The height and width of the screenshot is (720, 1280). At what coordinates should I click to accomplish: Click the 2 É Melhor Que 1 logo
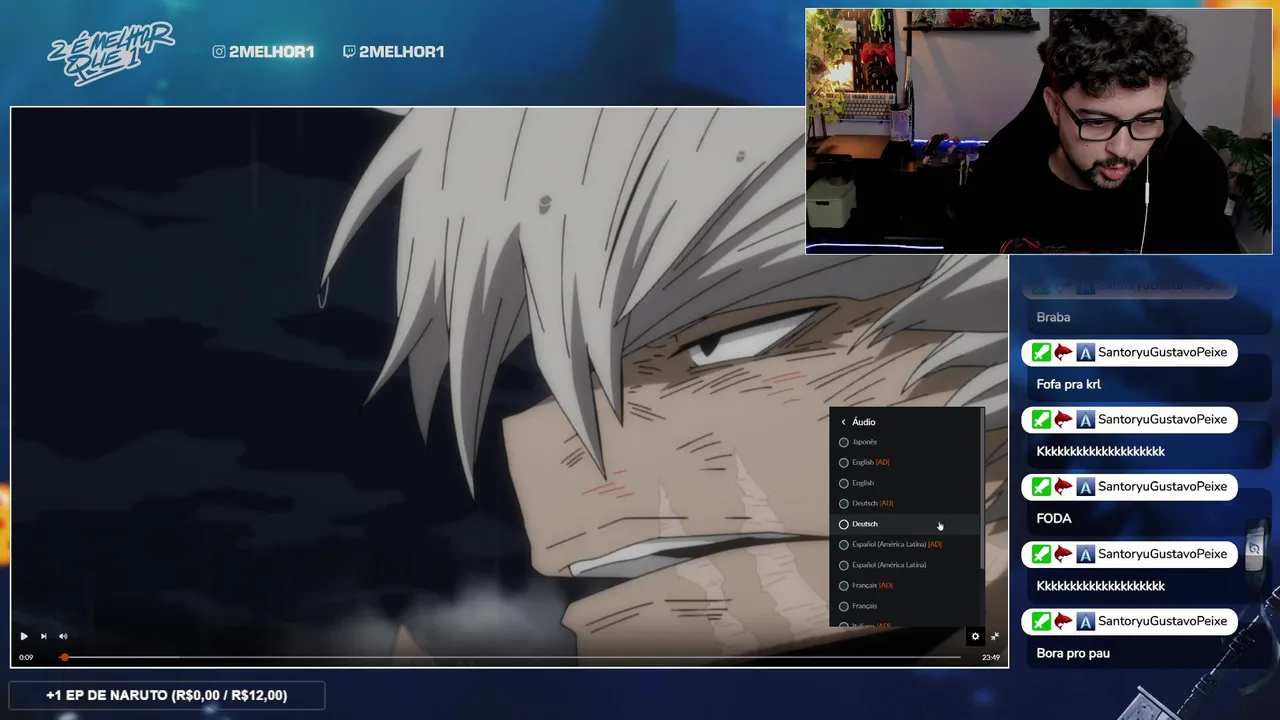(110, 53)
